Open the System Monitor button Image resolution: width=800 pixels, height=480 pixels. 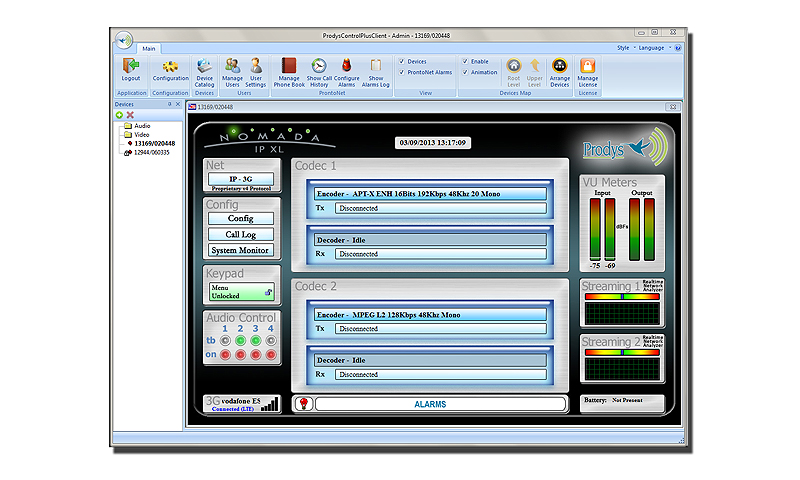[240, 250]
